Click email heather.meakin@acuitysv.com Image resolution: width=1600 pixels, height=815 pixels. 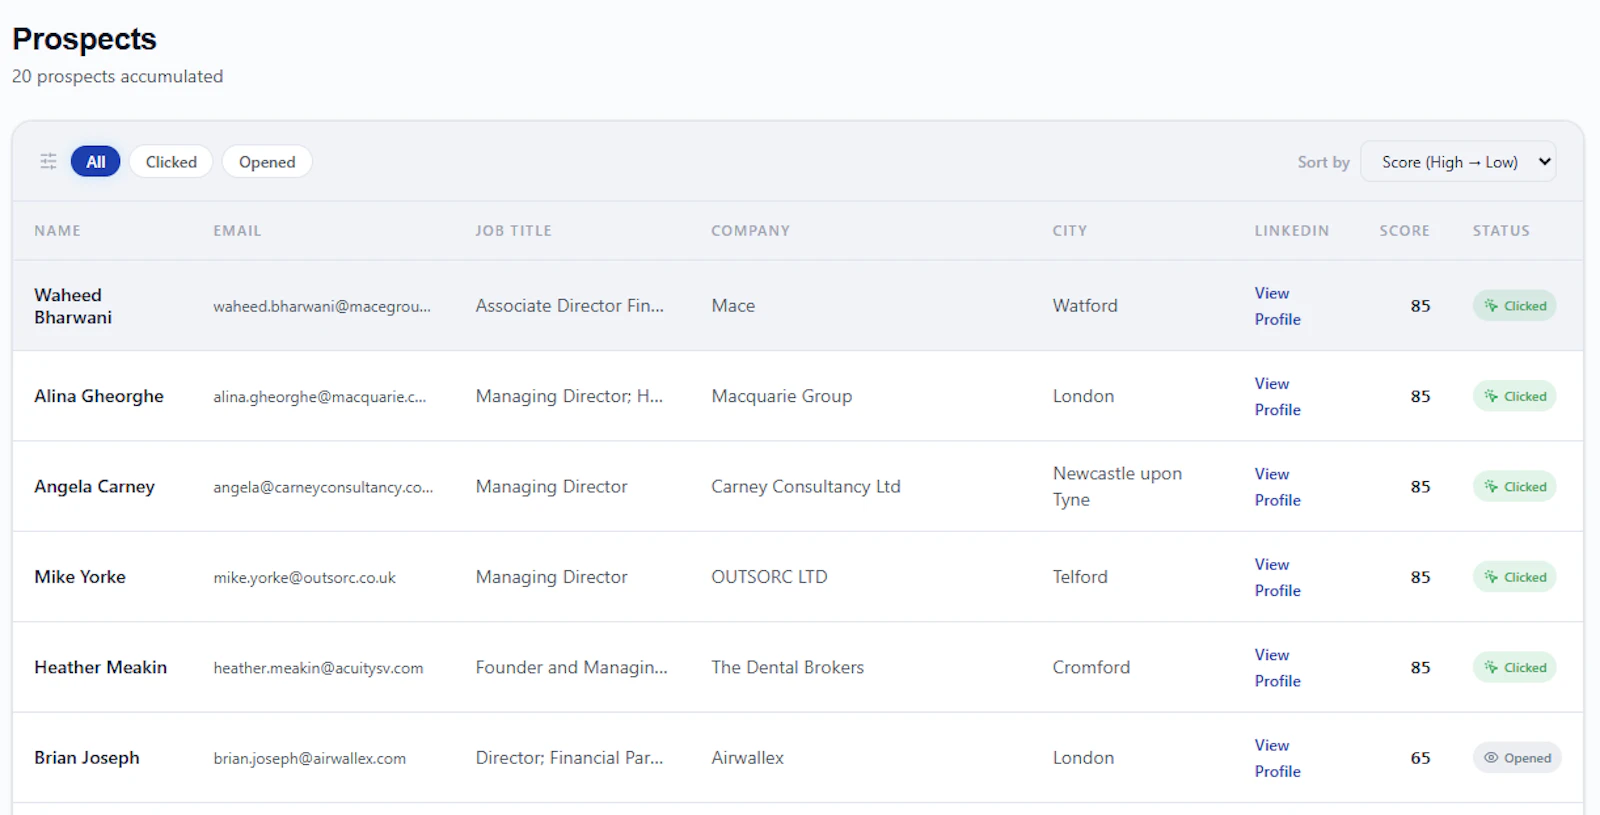tap(318, 667)
